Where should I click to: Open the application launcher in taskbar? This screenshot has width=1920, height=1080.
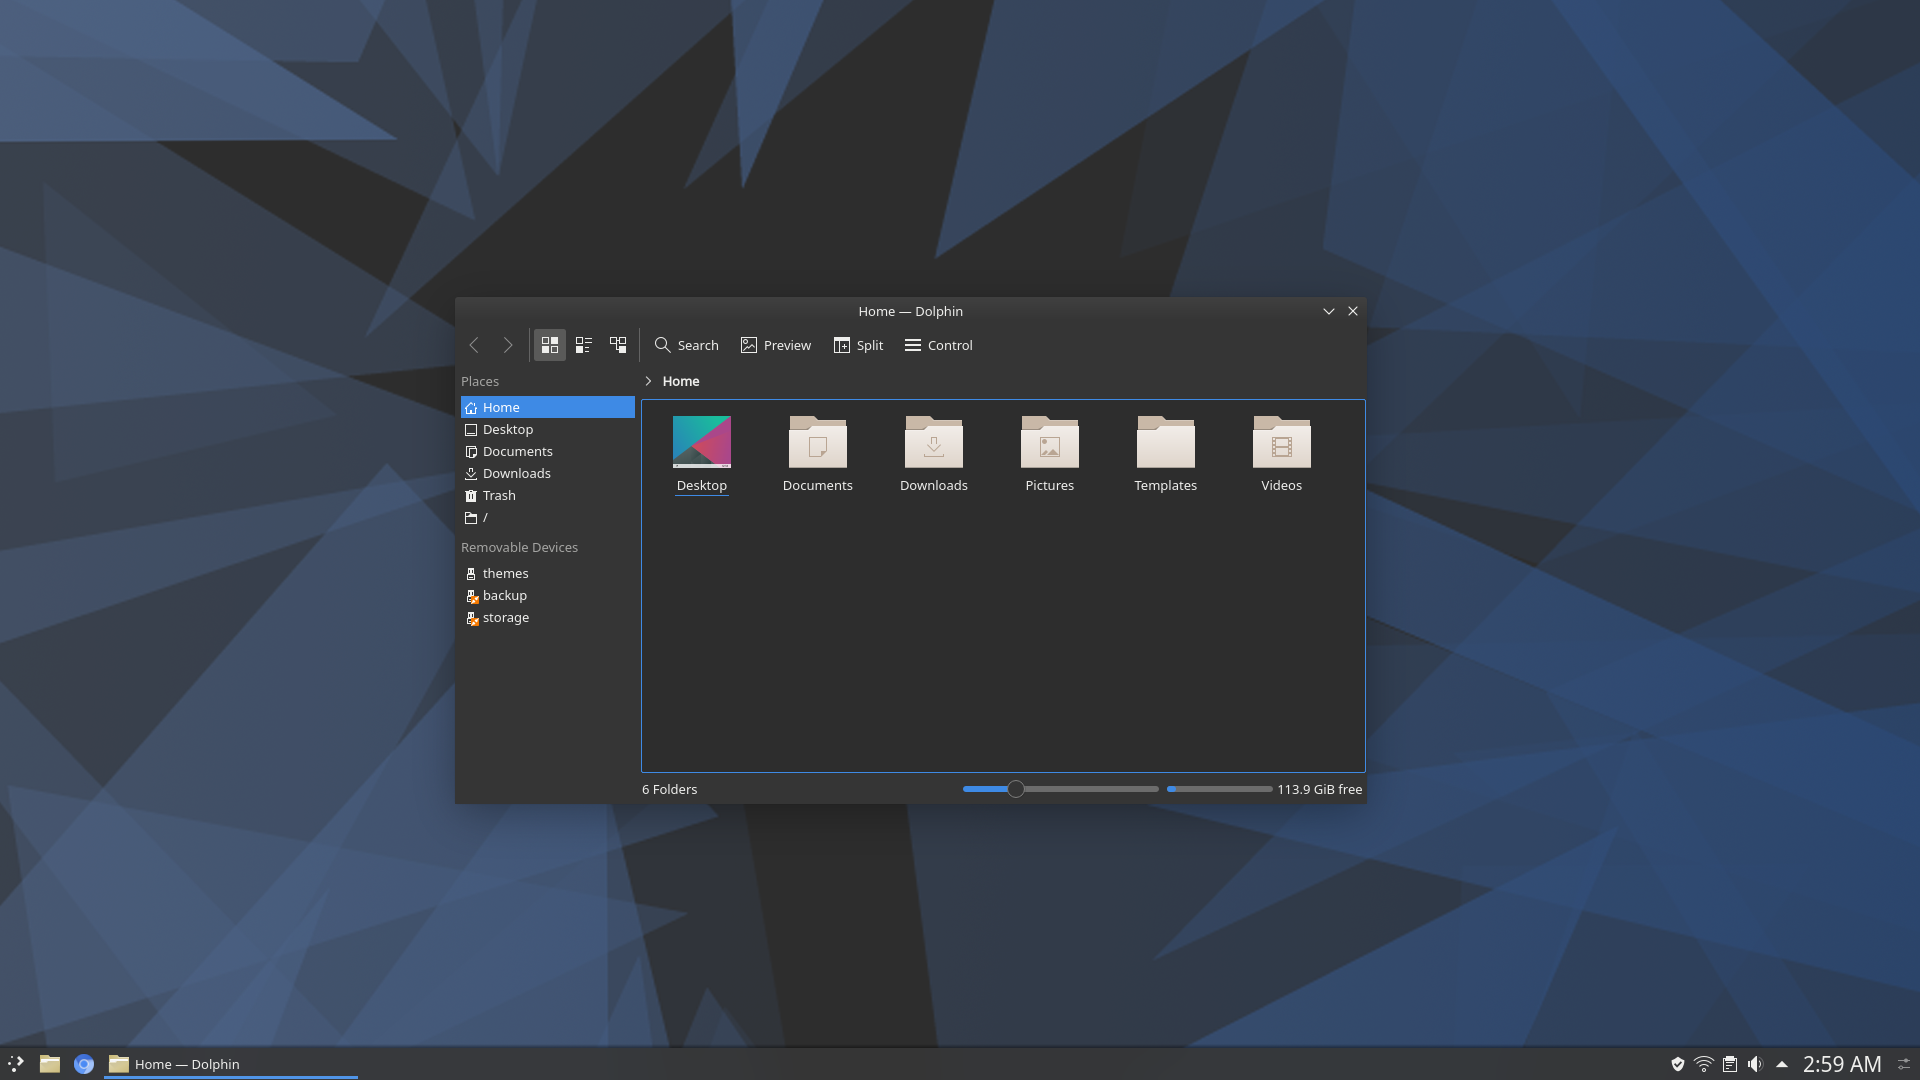tap(16, 1064)
